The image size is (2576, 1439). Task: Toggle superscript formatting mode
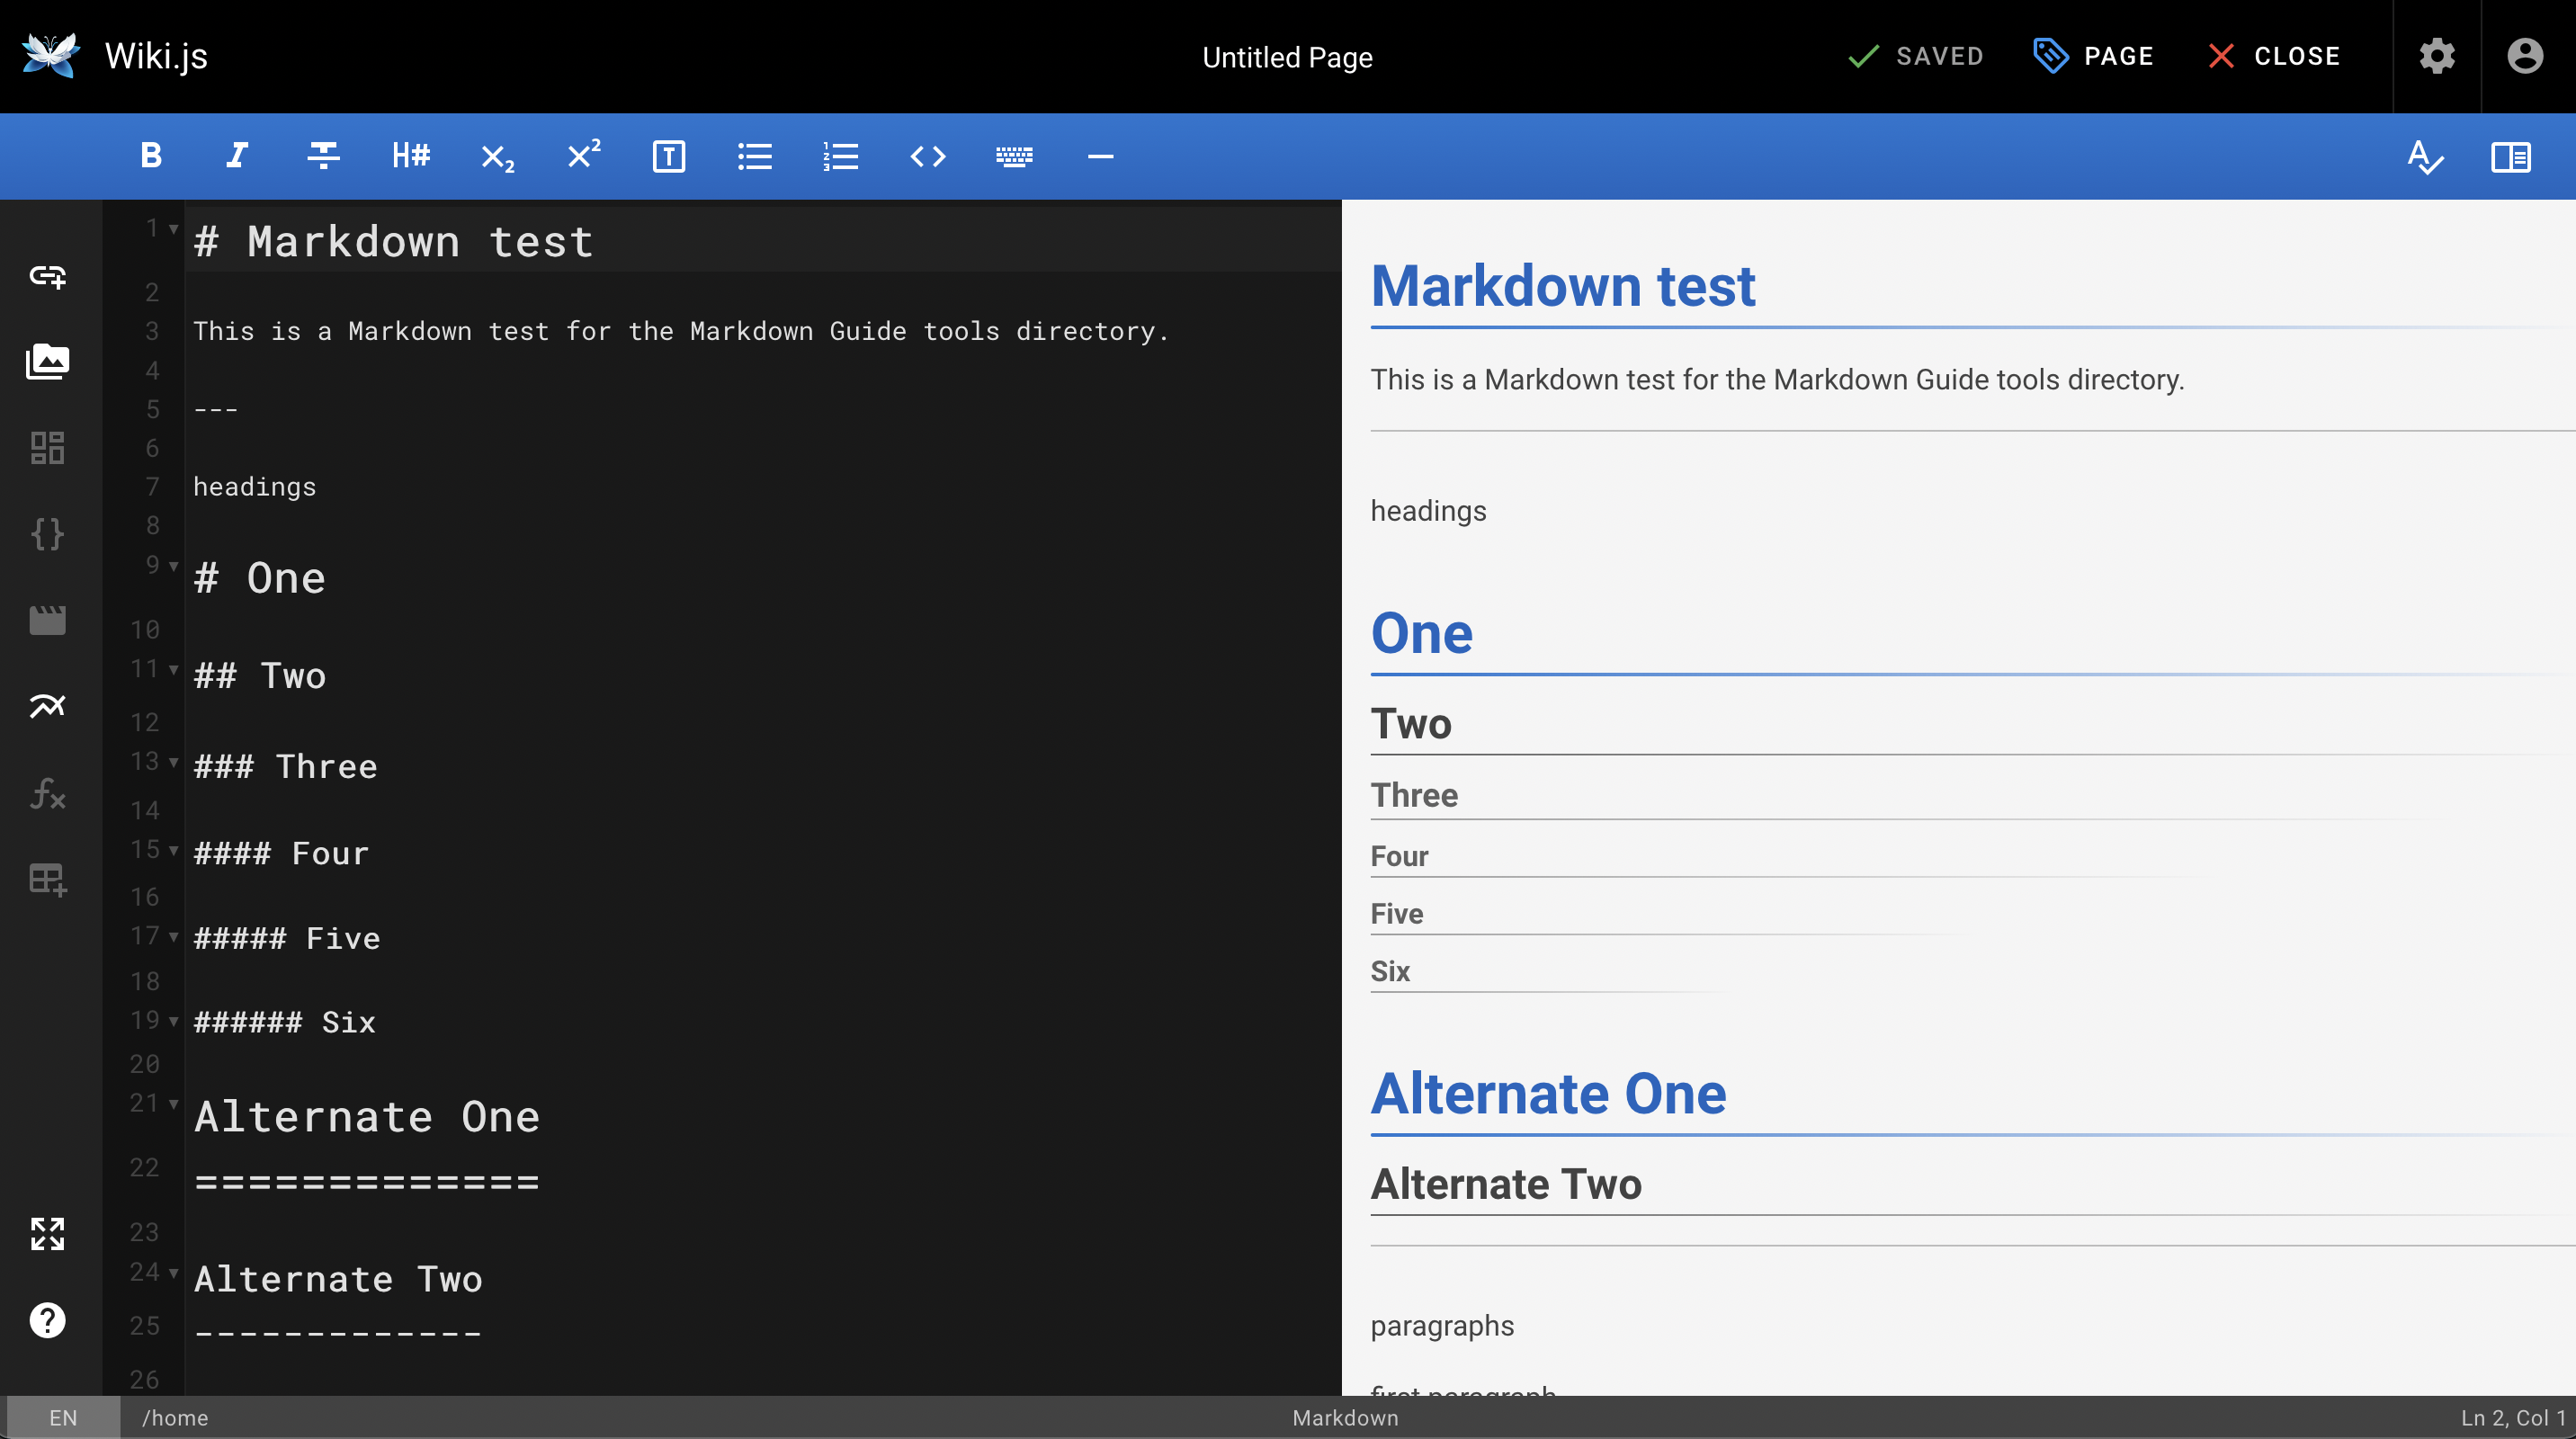point(582,156)
